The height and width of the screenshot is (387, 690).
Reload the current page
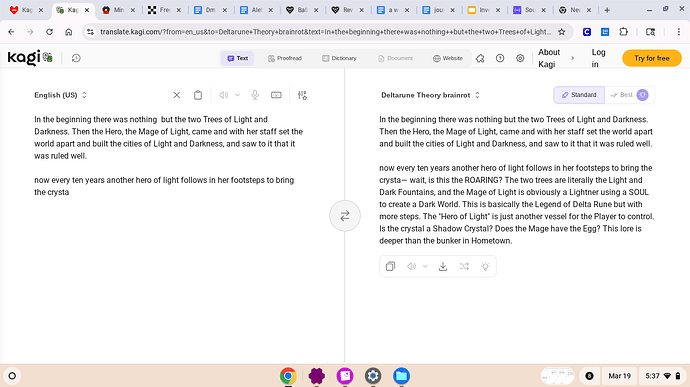[49, 32]
